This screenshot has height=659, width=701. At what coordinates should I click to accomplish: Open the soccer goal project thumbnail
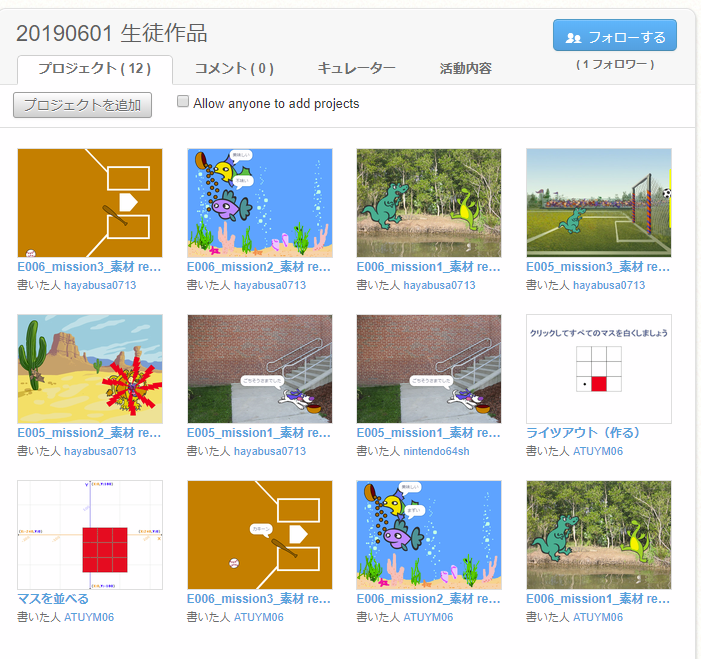point(598,203)
